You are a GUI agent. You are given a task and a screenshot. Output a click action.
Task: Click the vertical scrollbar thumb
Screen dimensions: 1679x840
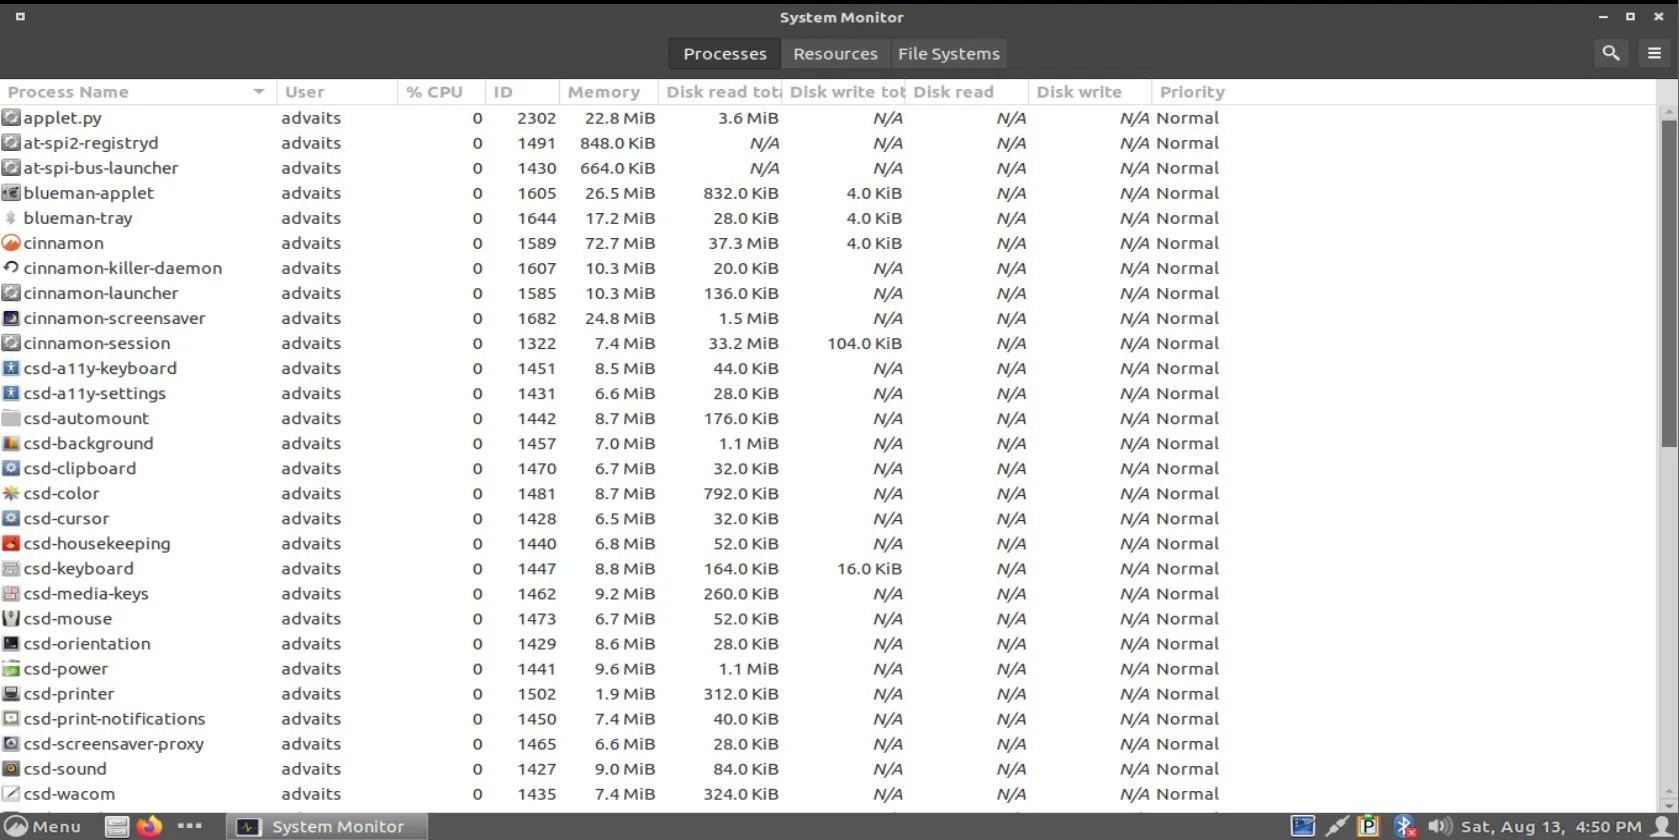click(1669, 284)
